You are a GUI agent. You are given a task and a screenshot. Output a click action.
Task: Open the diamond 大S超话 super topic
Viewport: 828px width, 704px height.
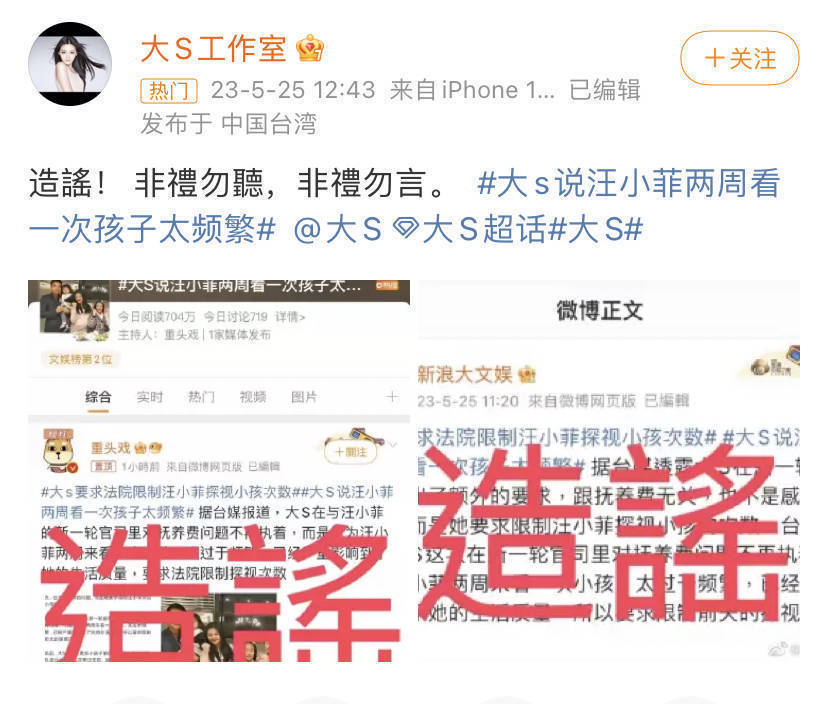click(470, 230)
